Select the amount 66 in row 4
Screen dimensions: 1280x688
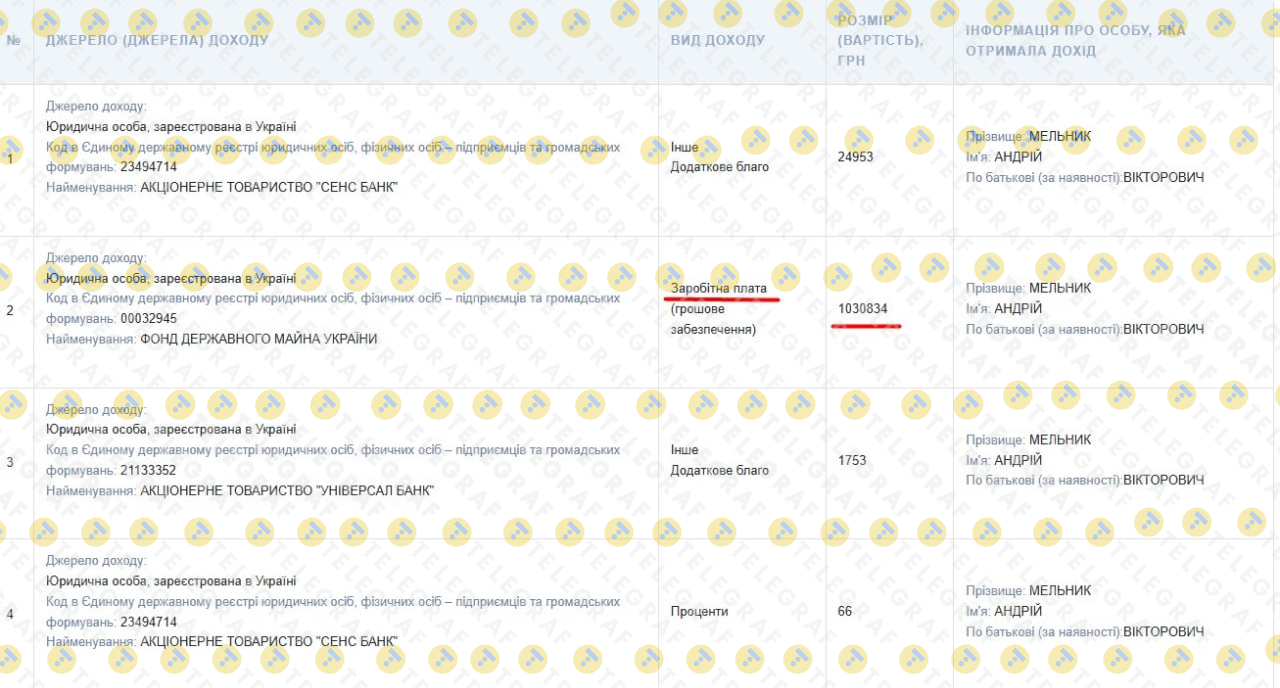coord(845,611)
